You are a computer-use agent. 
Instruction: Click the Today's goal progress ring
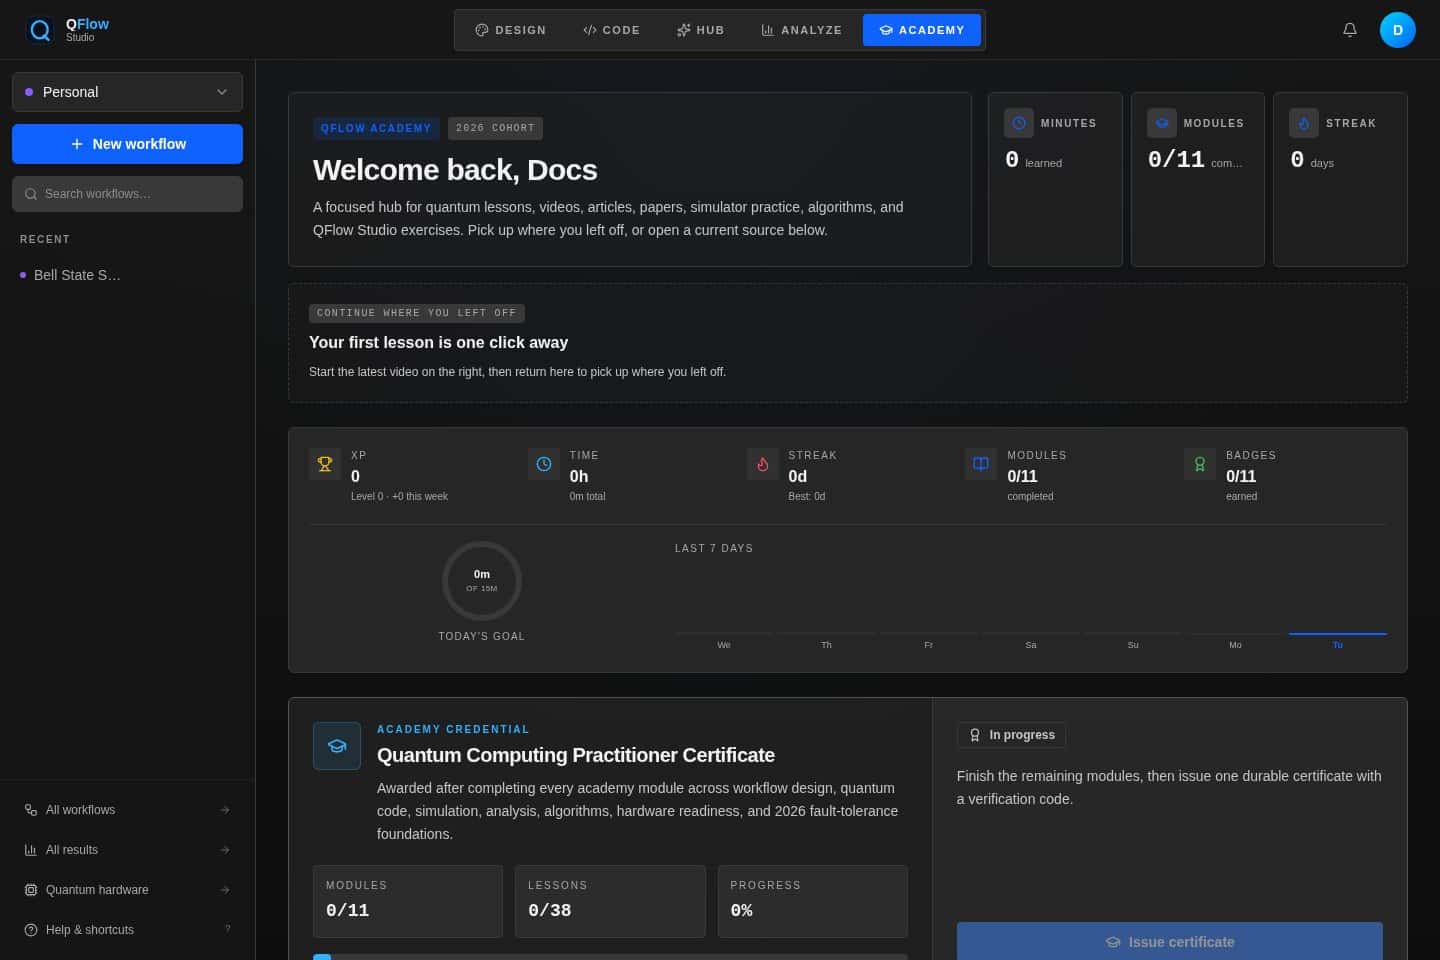point(482,581)
